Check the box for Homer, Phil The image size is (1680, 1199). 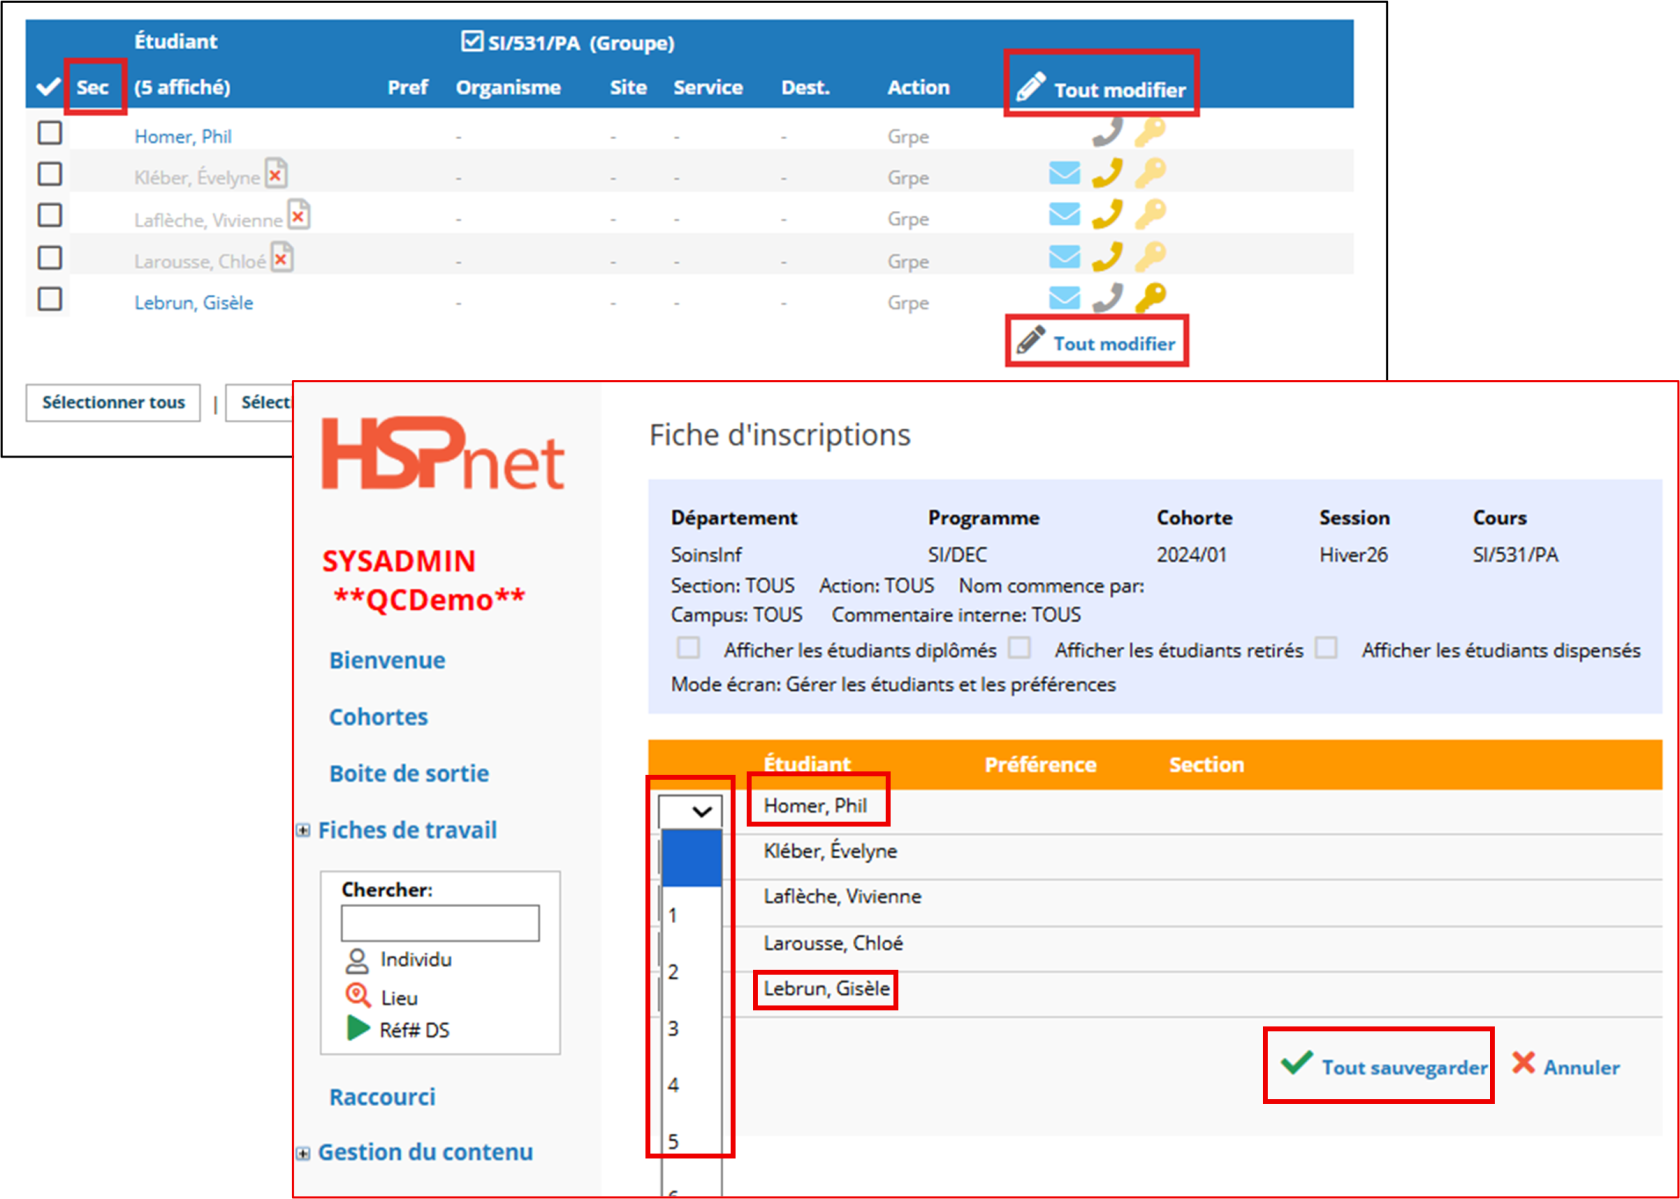(50, 133)
